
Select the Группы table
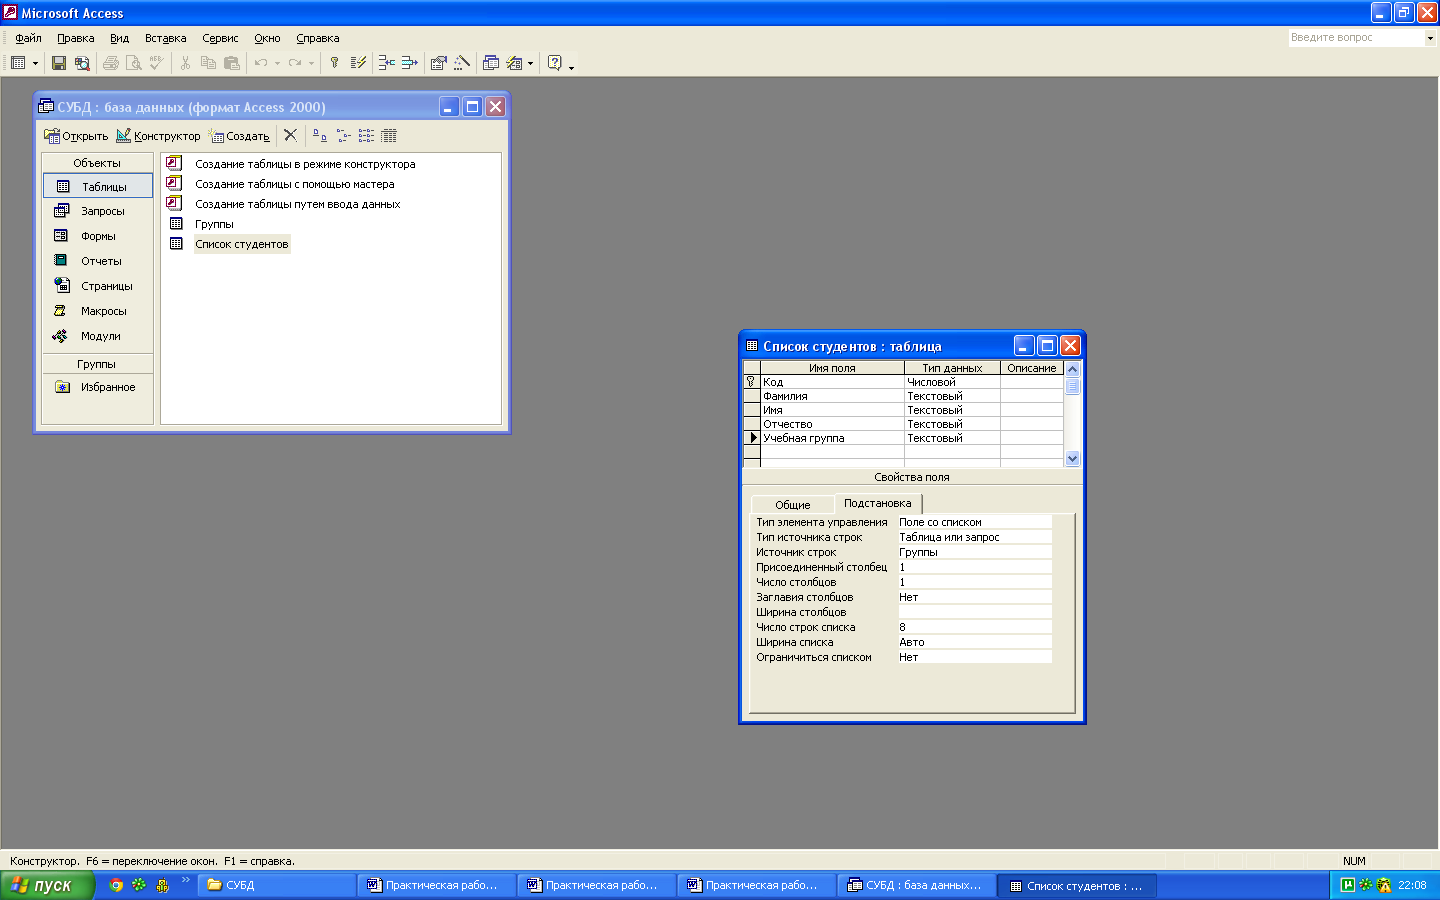tap(214, 224)
